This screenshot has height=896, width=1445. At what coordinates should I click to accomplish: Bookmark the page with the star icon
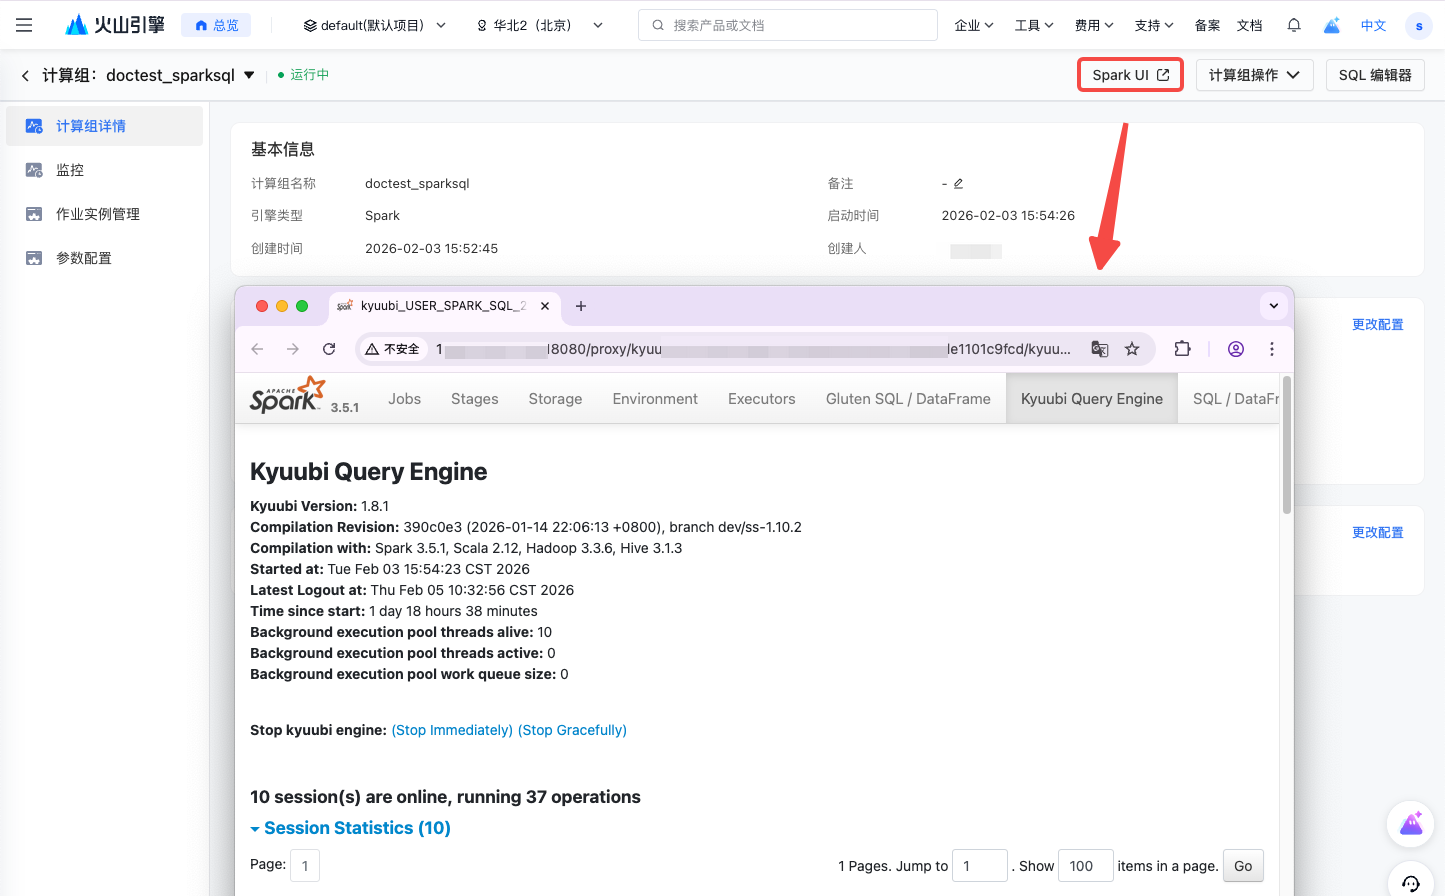[x=1132, y=349]
